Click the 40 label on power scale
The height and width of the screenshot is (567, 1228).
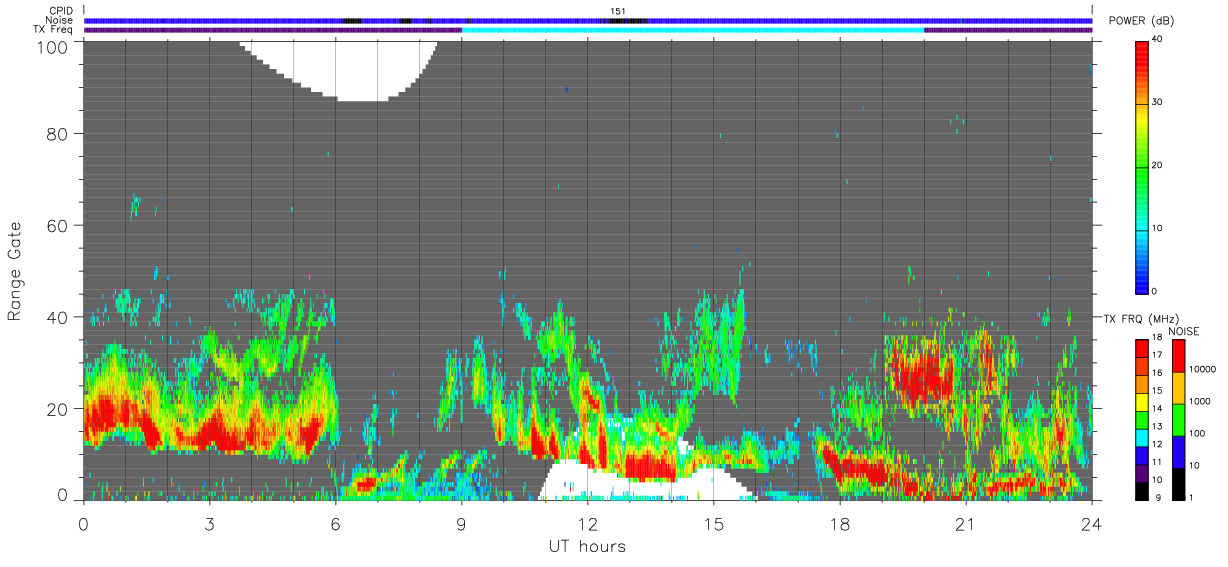pyautogui.click(x=1156, y=39)
